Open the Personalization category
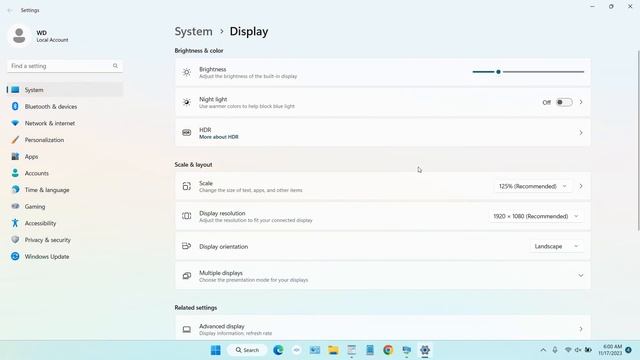The height and width of the screenshot is (360, 640). click(64, 140)
